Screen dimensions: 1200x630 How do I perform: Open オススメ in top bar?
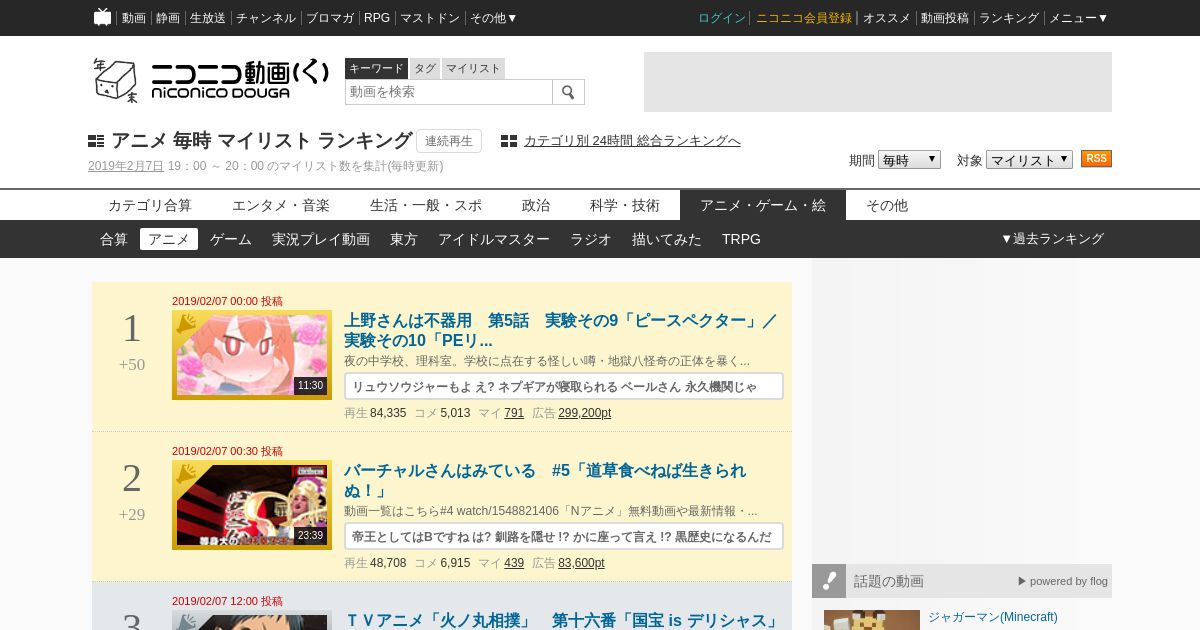887,18
